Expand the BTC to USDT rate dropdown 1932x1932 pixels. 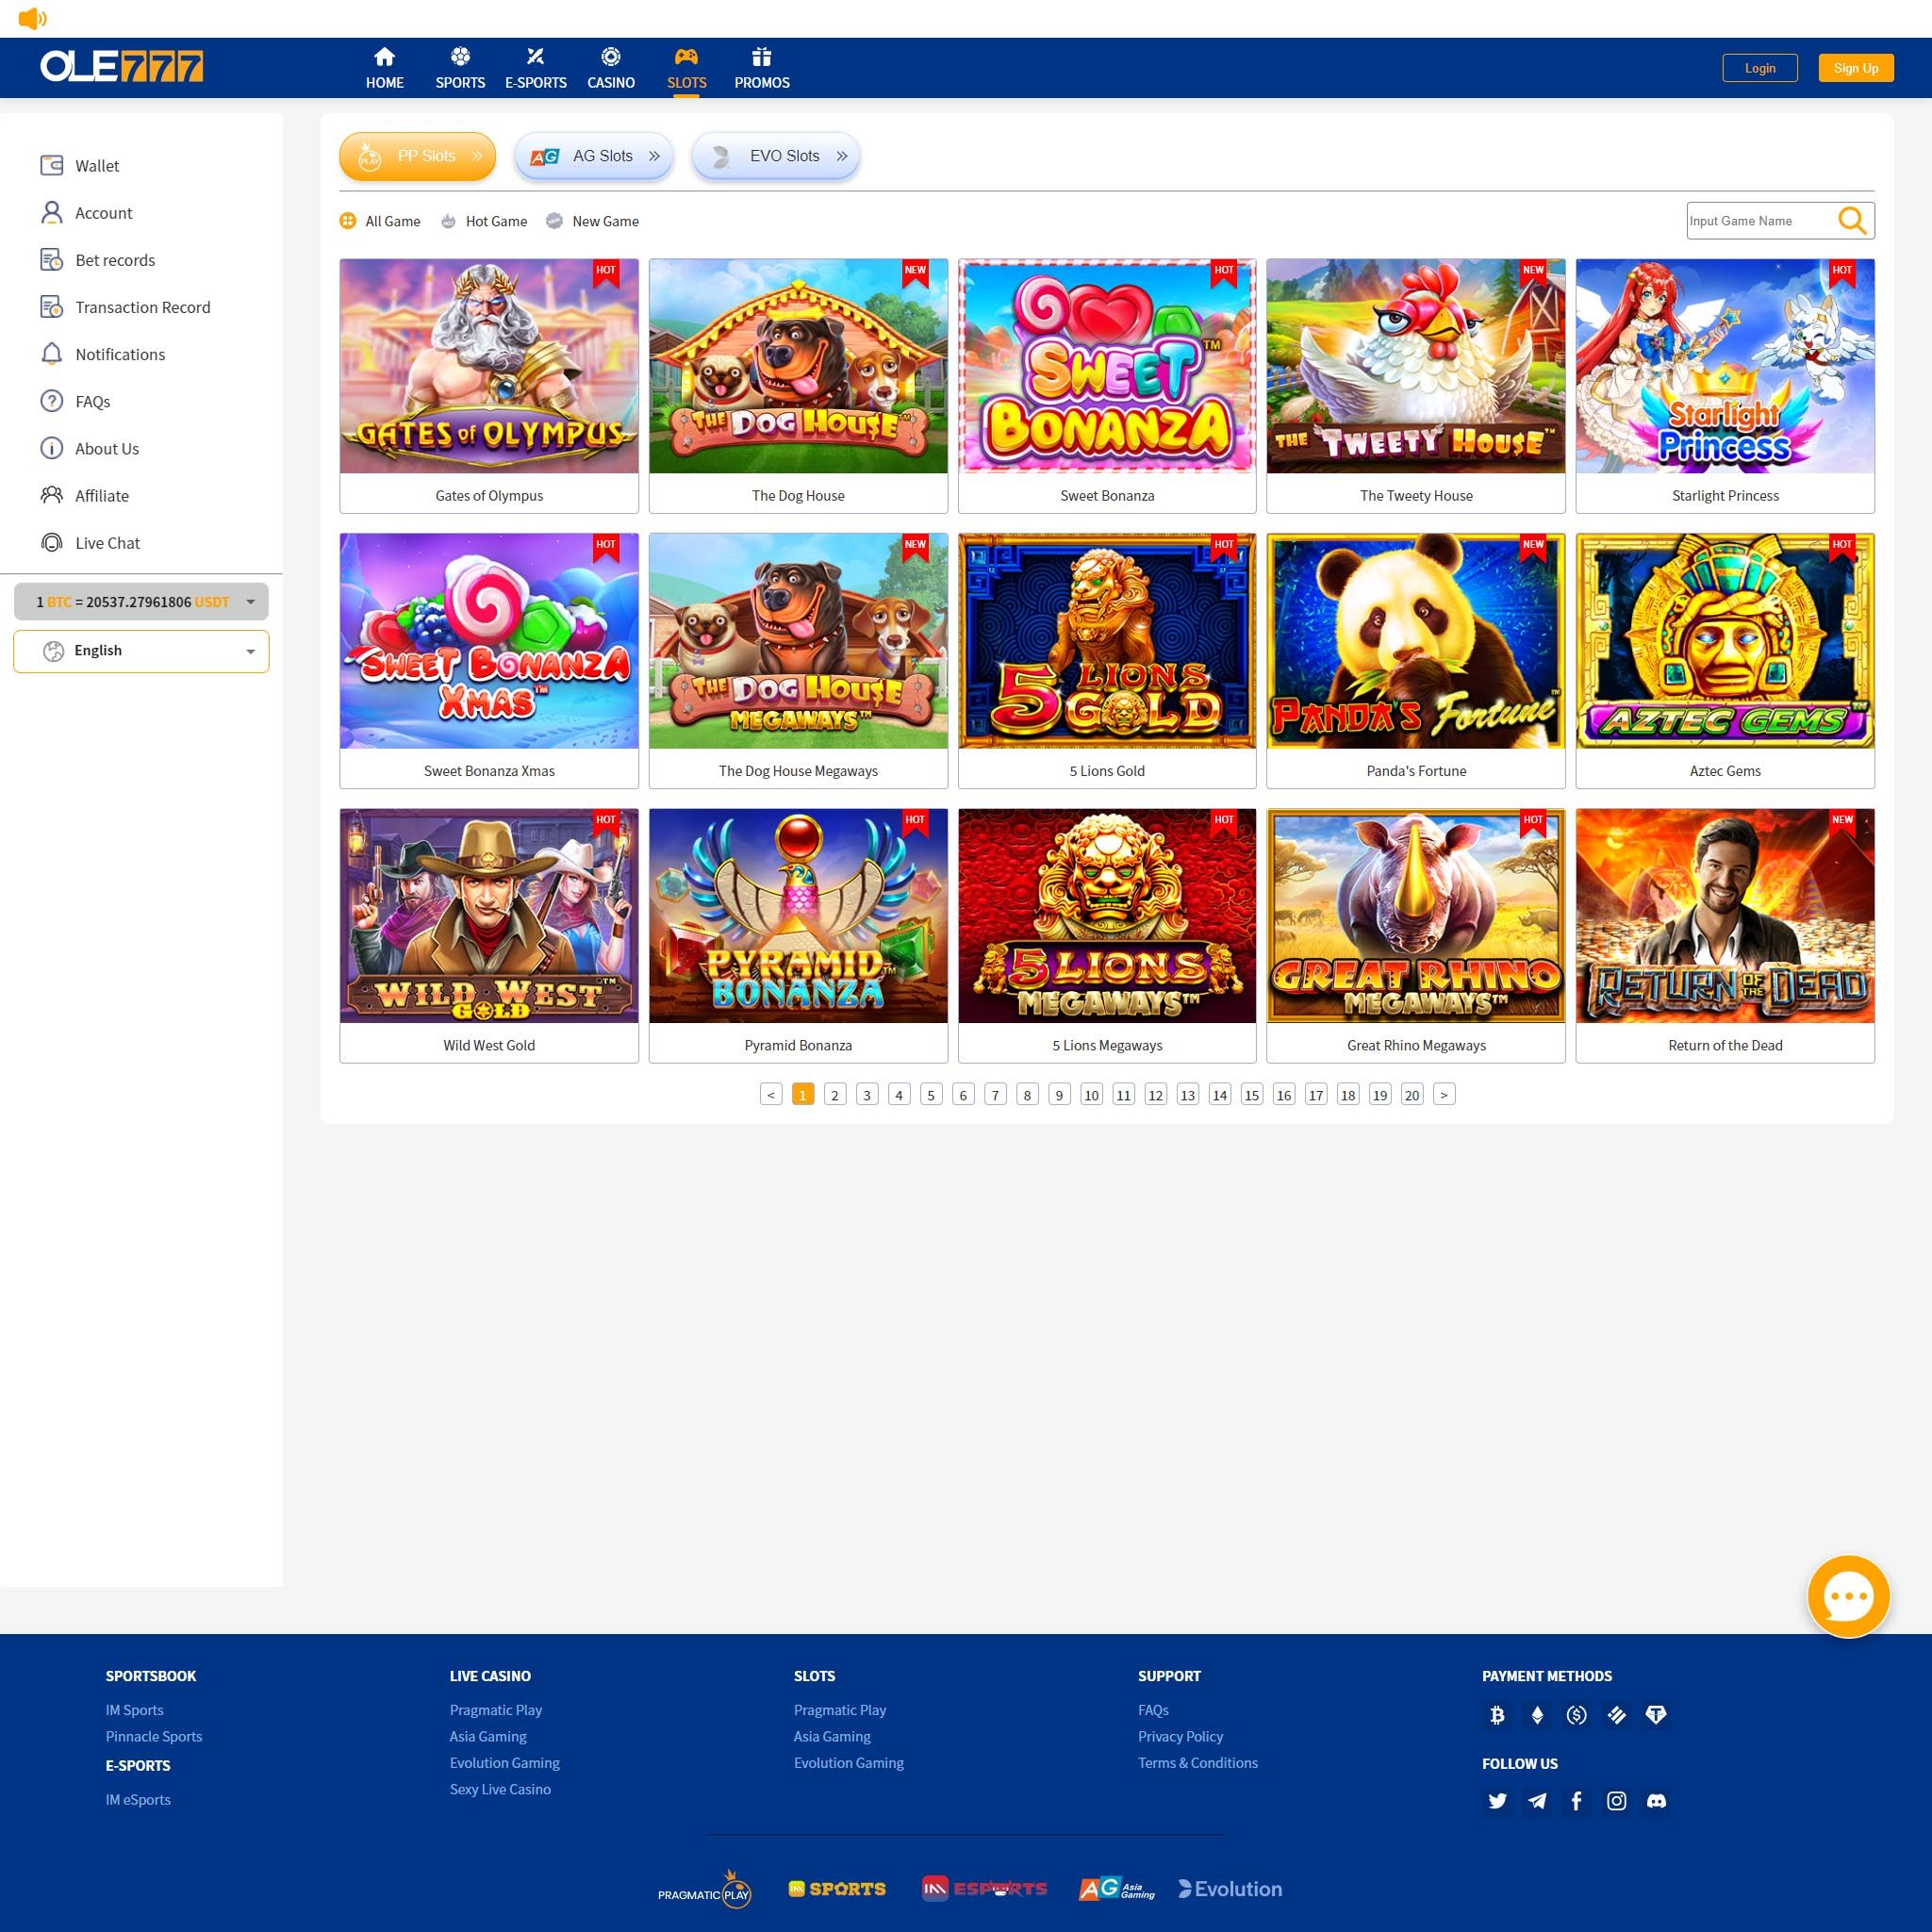[141, 602]
